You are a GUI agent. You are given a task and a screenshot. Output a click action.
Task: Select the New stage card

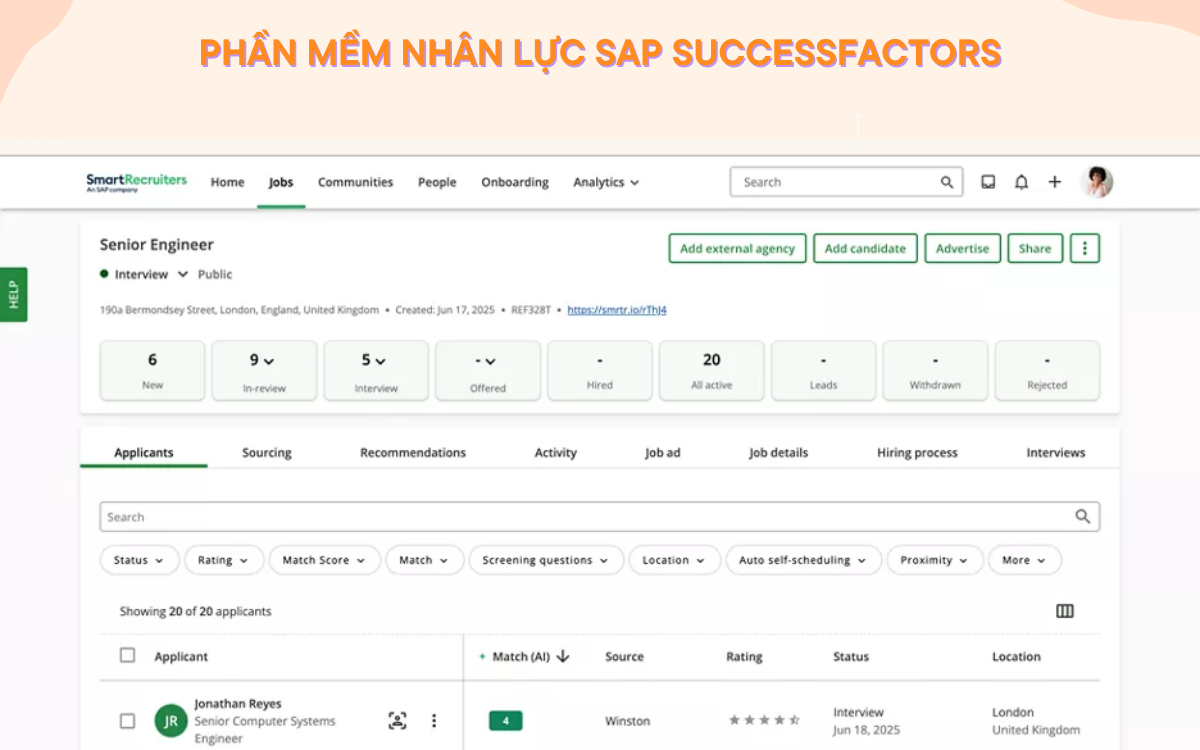click(x=152, y=370)
